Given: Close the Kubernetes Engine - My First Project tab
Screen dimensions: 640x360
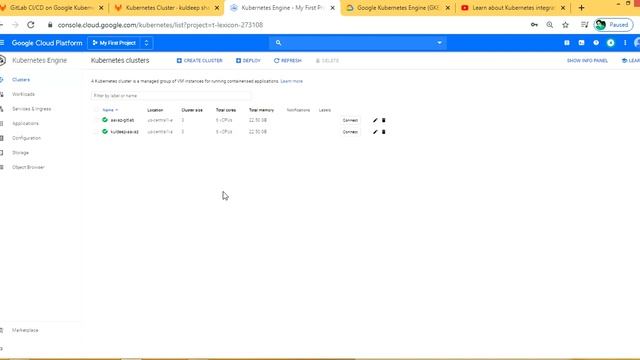Looking at the screenshot, I should [x=333, y=8].
